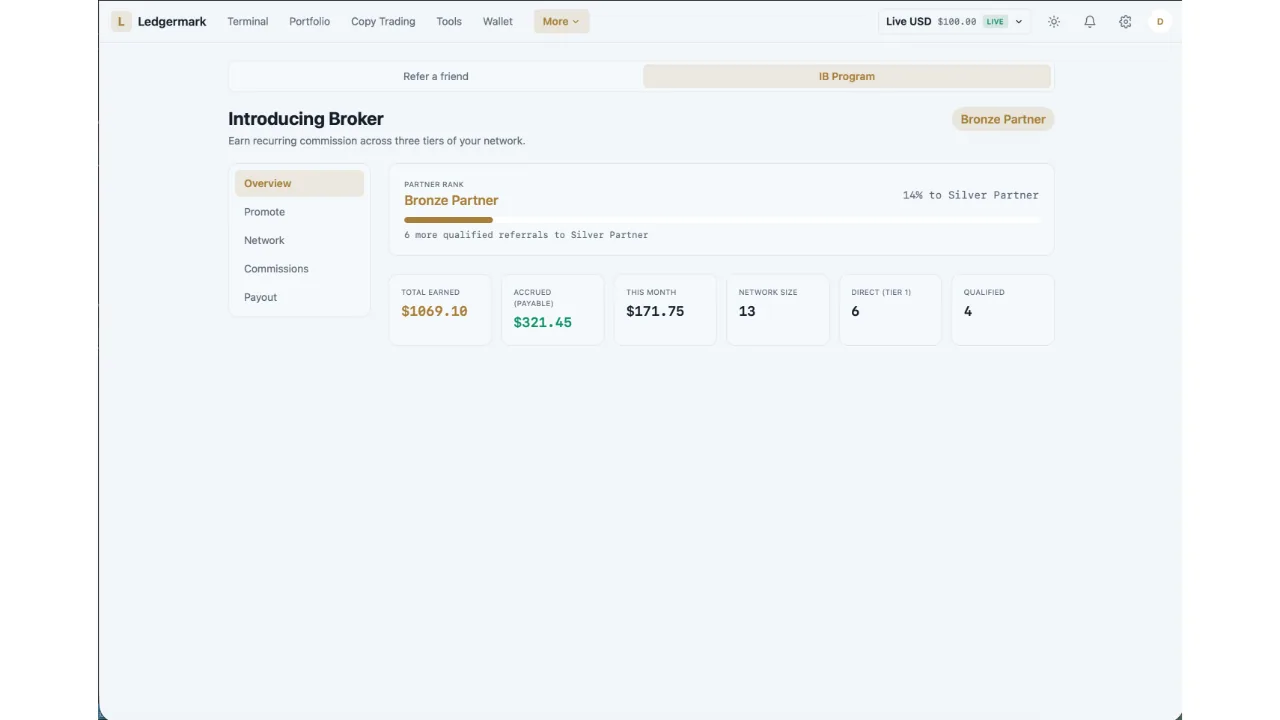Image resolution: width=1280 pixels, height=720 pixels.
Task: Click the Network Size 13 card
Action: click(778, 310)
